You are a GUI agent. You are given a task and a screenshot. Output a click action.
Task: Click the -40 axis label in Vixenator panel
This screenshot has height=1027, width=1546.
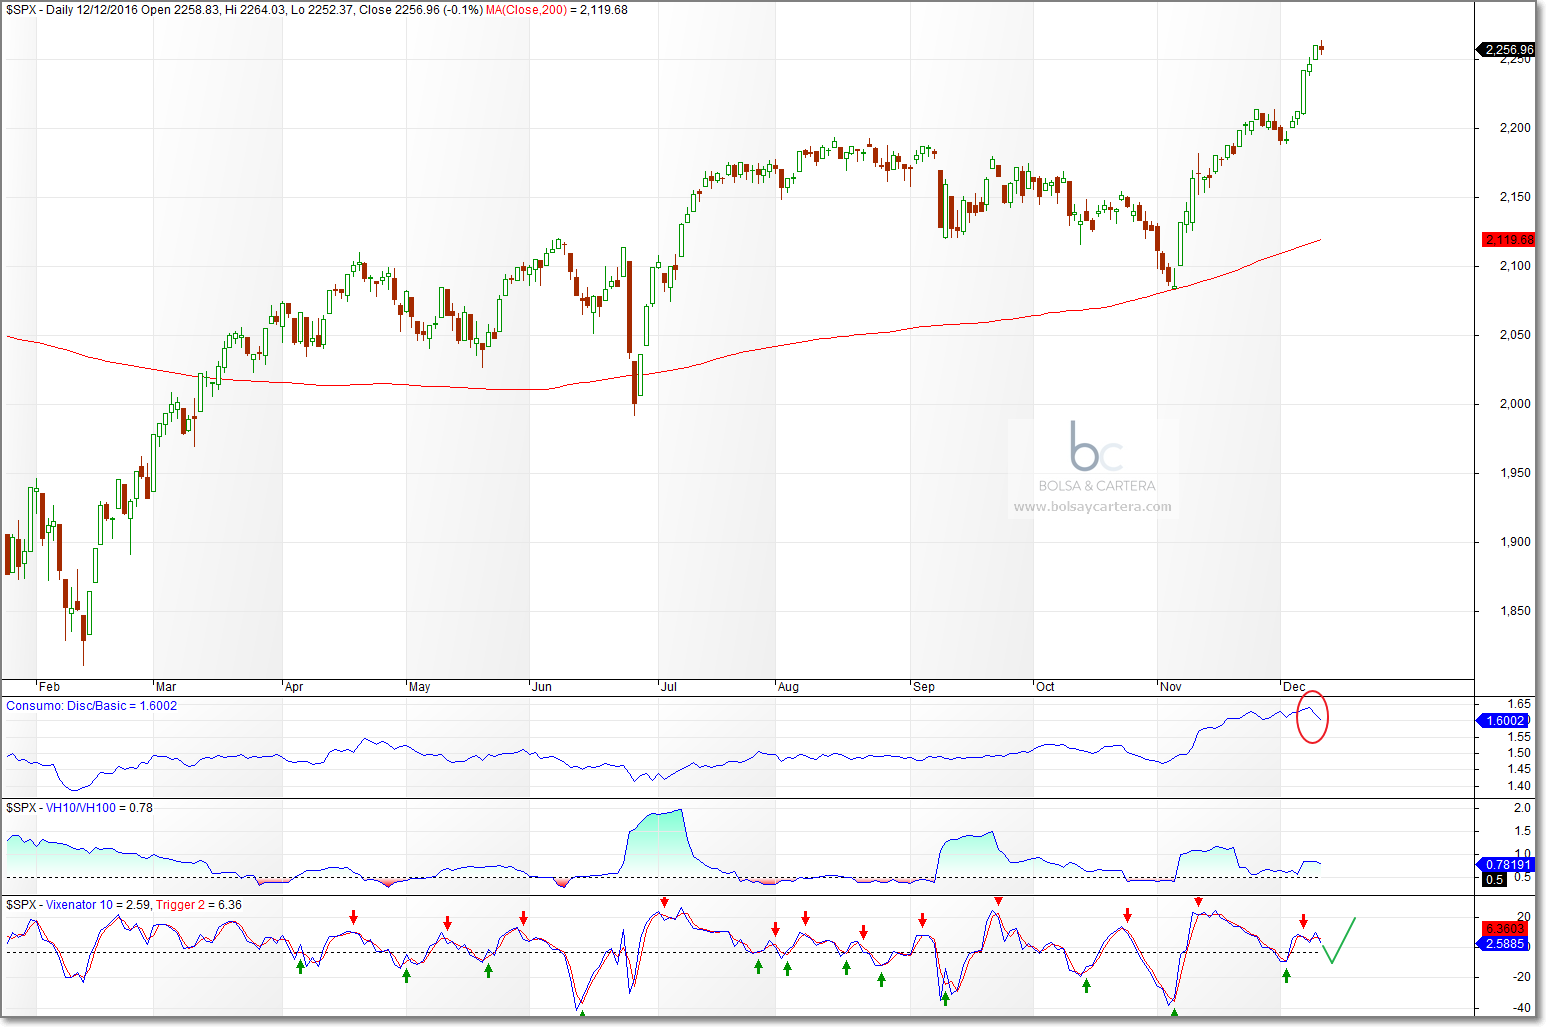[x=1522, y=1008]
